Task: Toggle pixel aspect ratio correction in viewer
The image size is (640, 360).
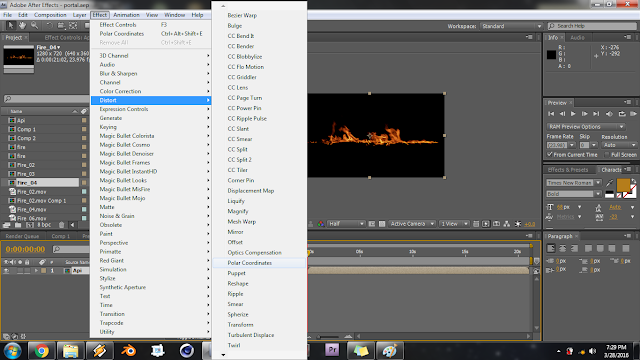Action: click(476, 224)
